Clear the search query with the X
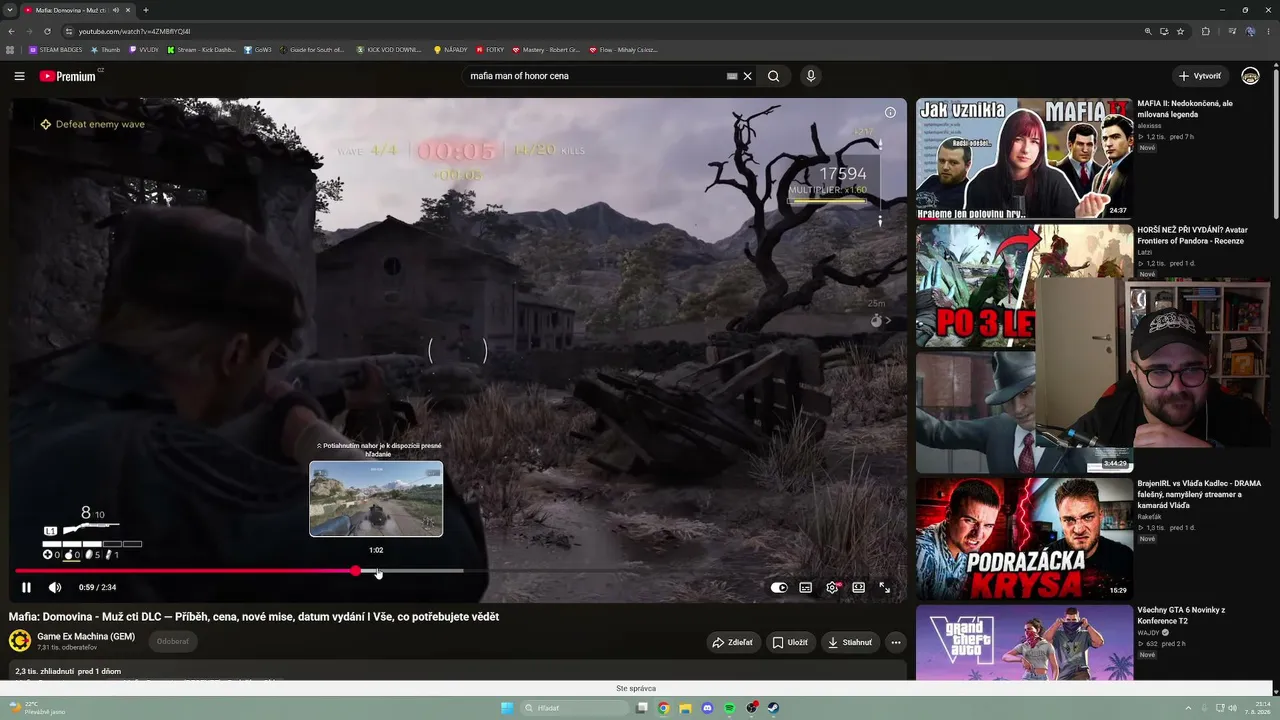1280x720 pixels. [747, 76]
